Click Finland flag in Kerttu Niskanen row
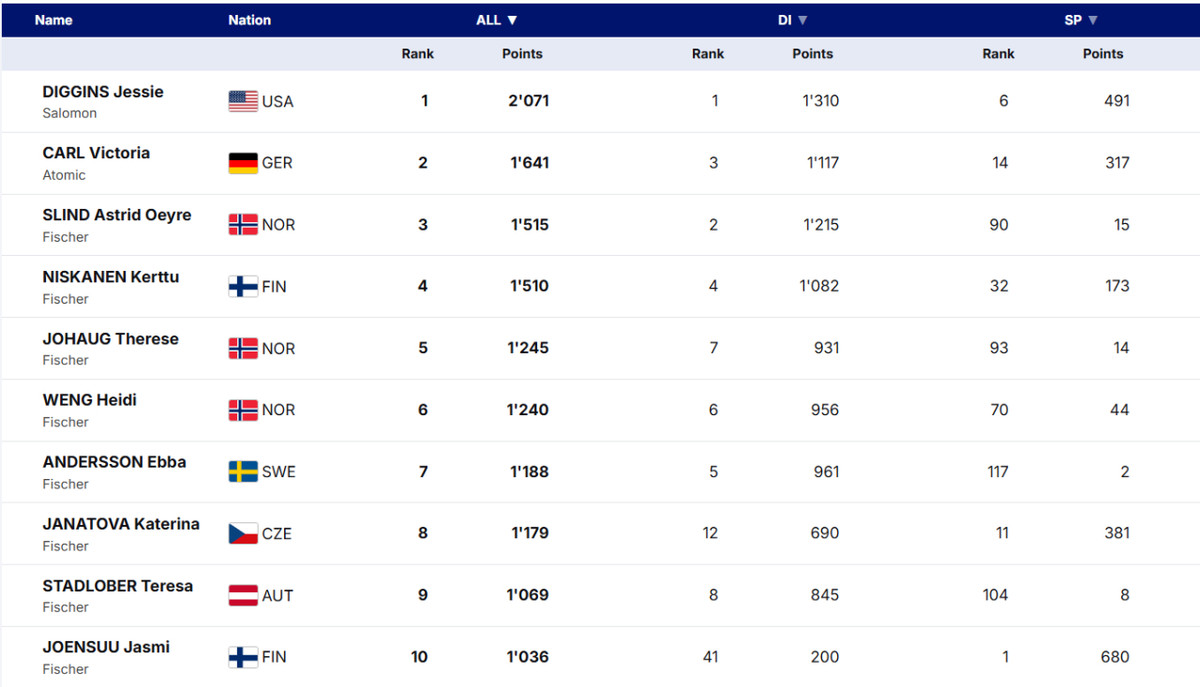The height and width of the screenshot is (687, 1200). point(243,287)
